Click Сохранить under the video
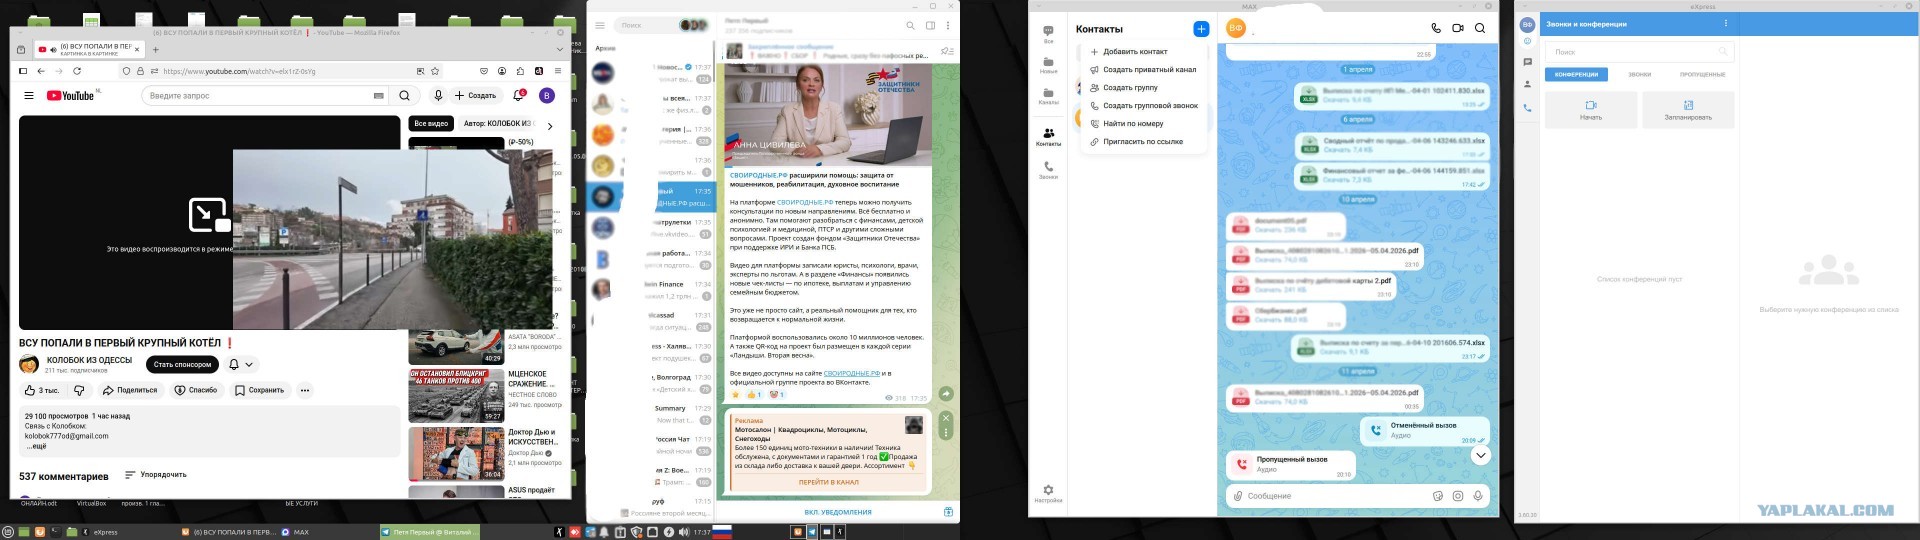 (x=260, y=390)
